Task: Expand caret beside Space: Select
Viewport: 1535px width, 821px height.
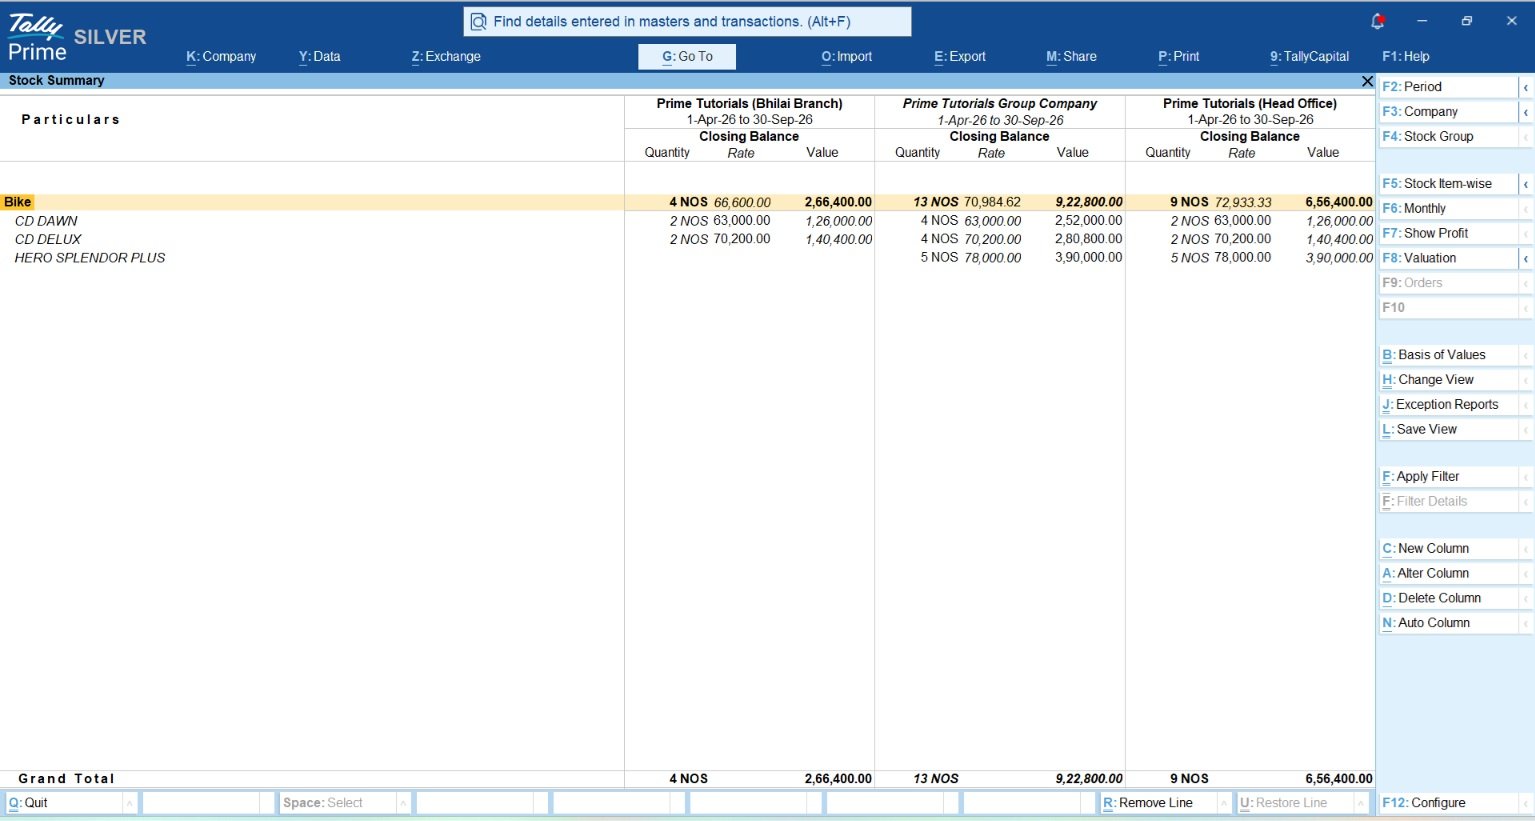Action: [403, 803]
